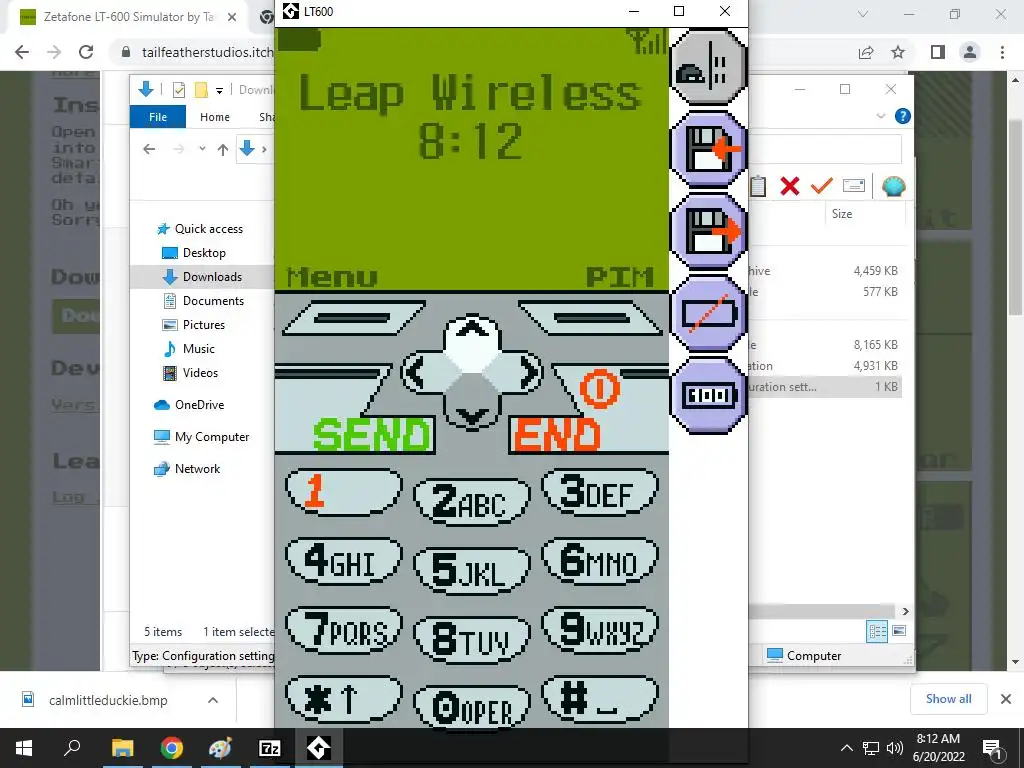1024x768 pixels.
Task: Click the Explorer back arrow button
Action: tap(149, 150)
